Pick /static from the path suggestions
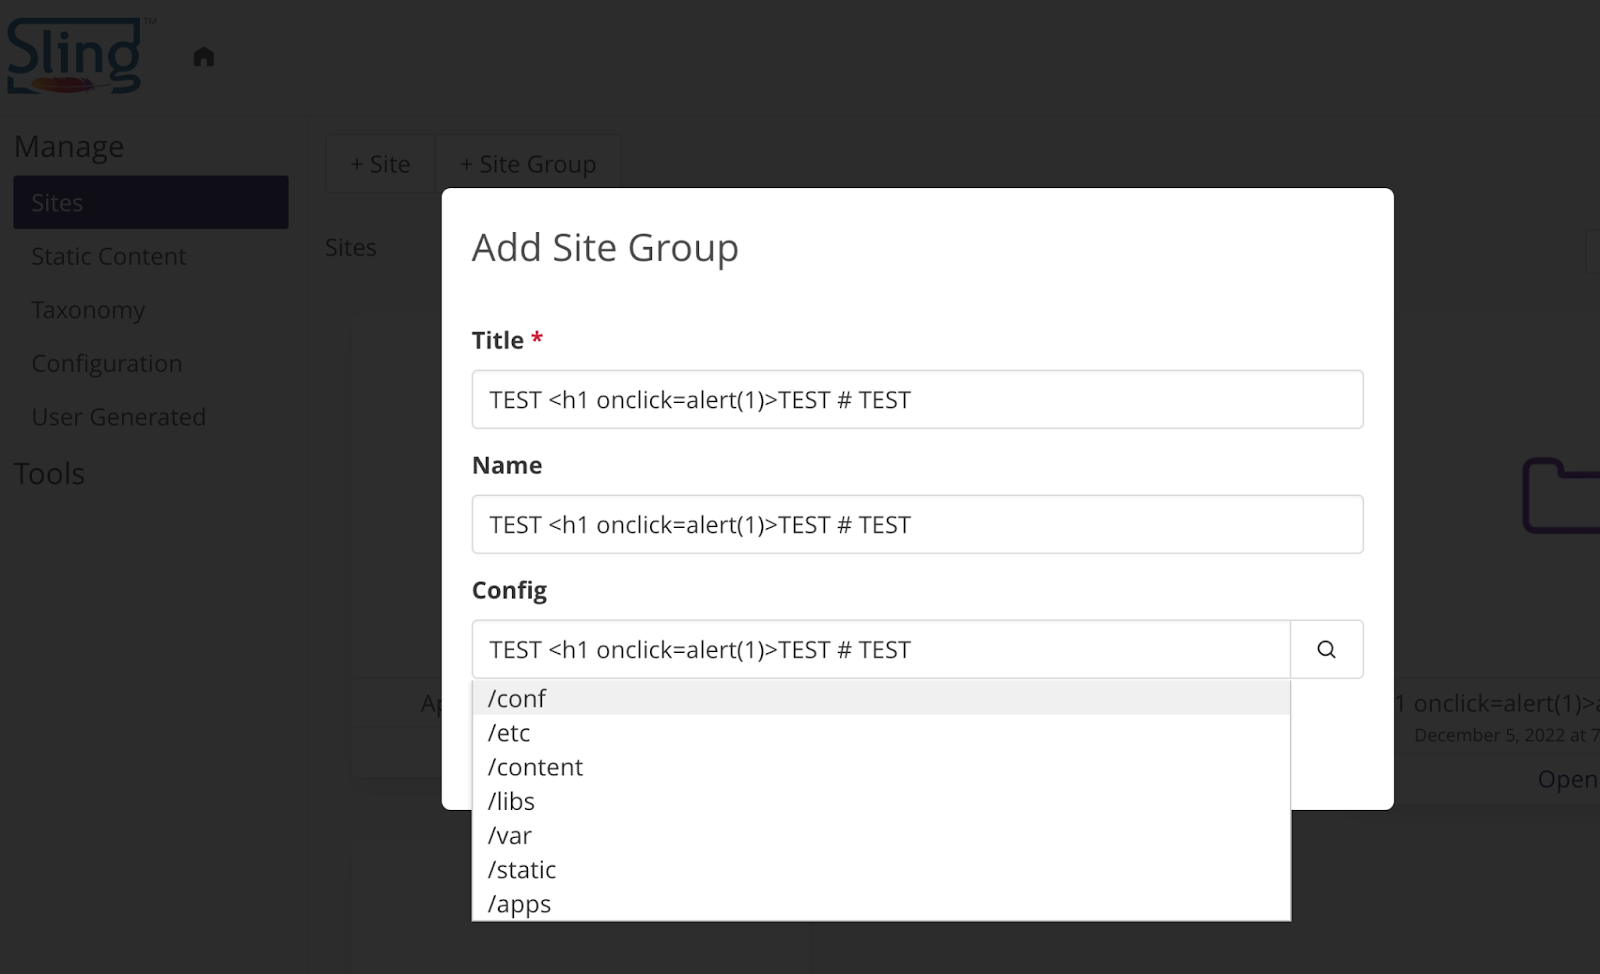1600x974 pixels. (x=881, y=868)
